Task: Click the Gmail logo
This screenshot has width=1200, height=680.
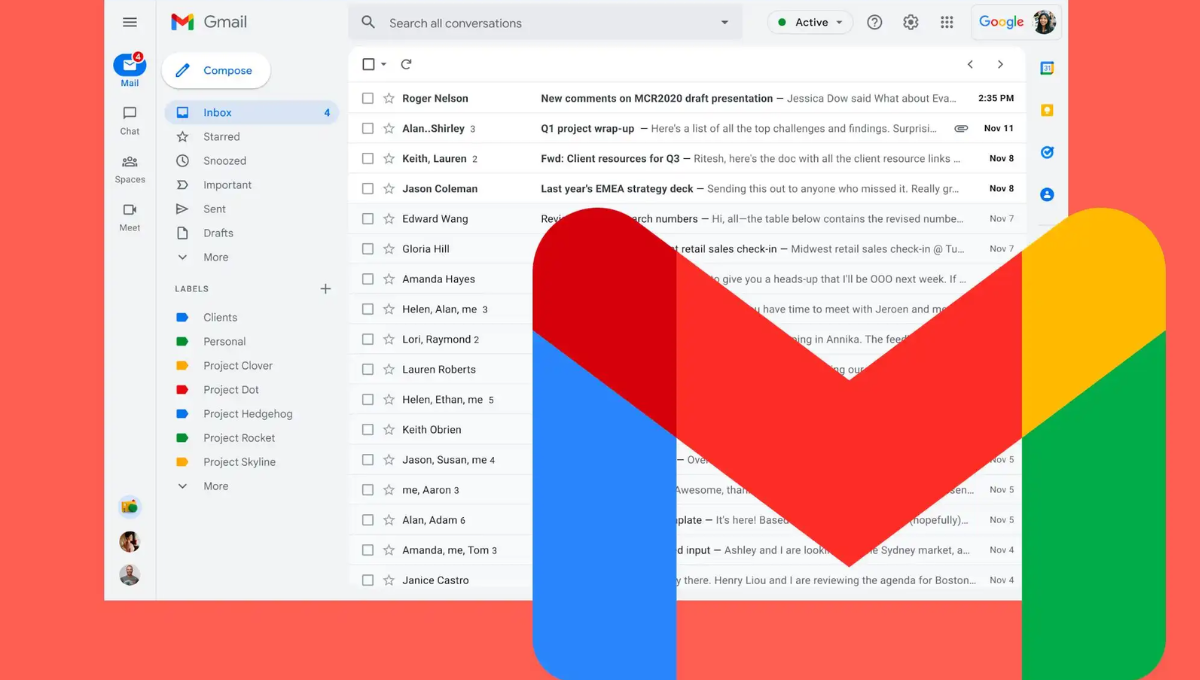Action: 209,22
